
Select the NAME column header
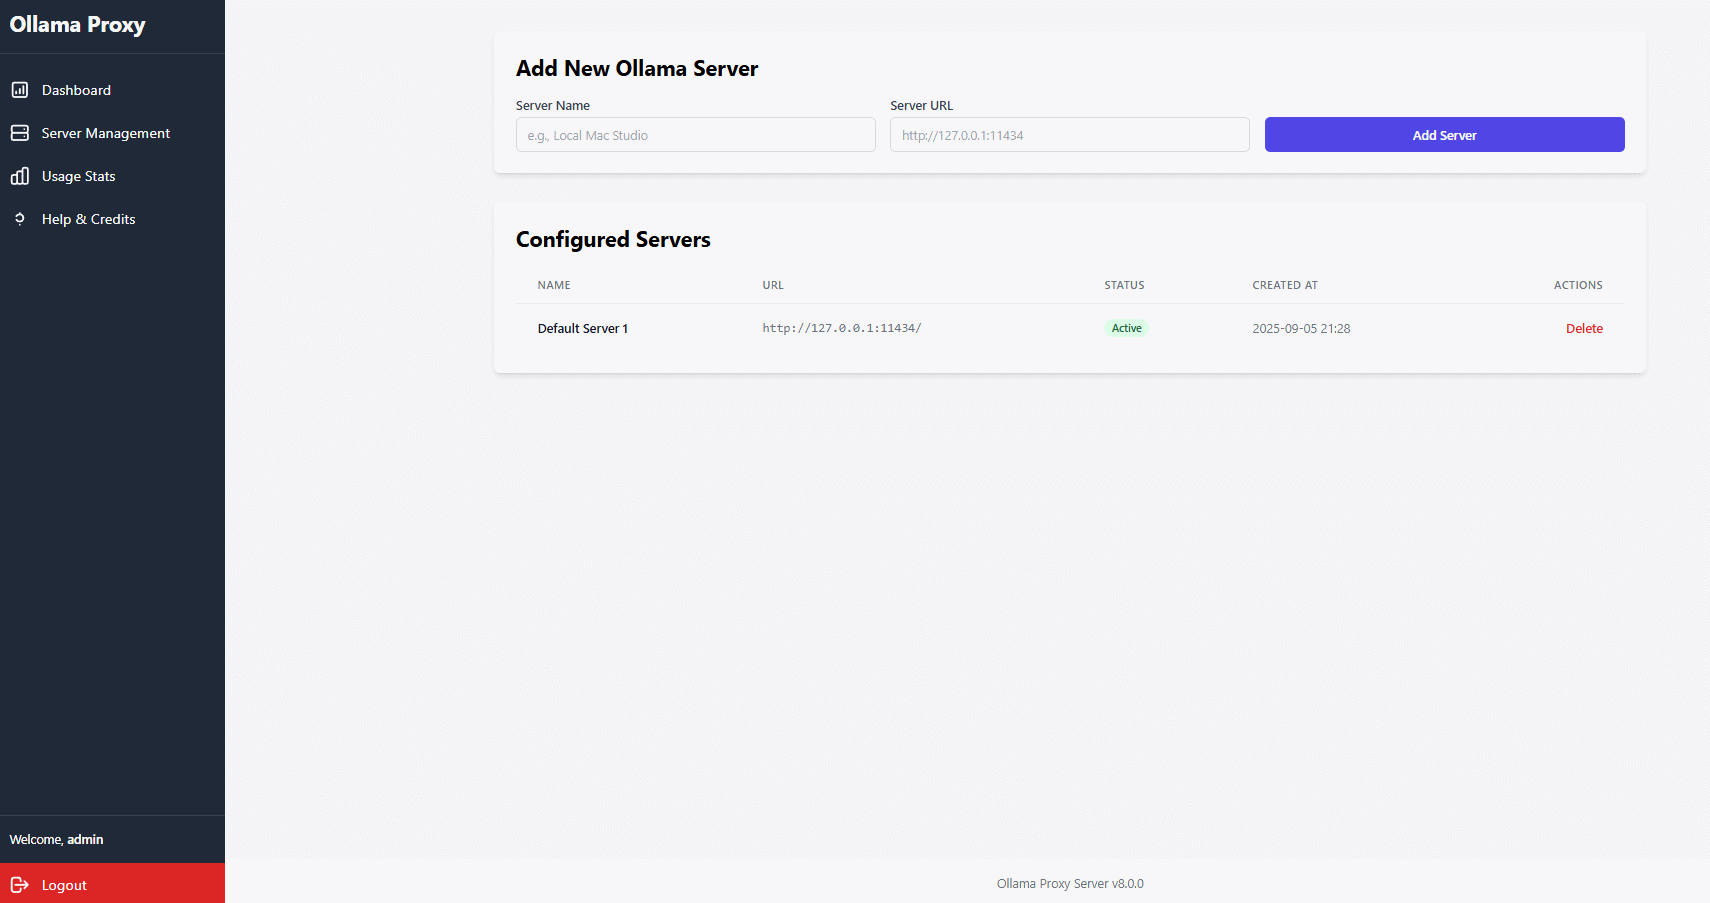tap(554, 285)
